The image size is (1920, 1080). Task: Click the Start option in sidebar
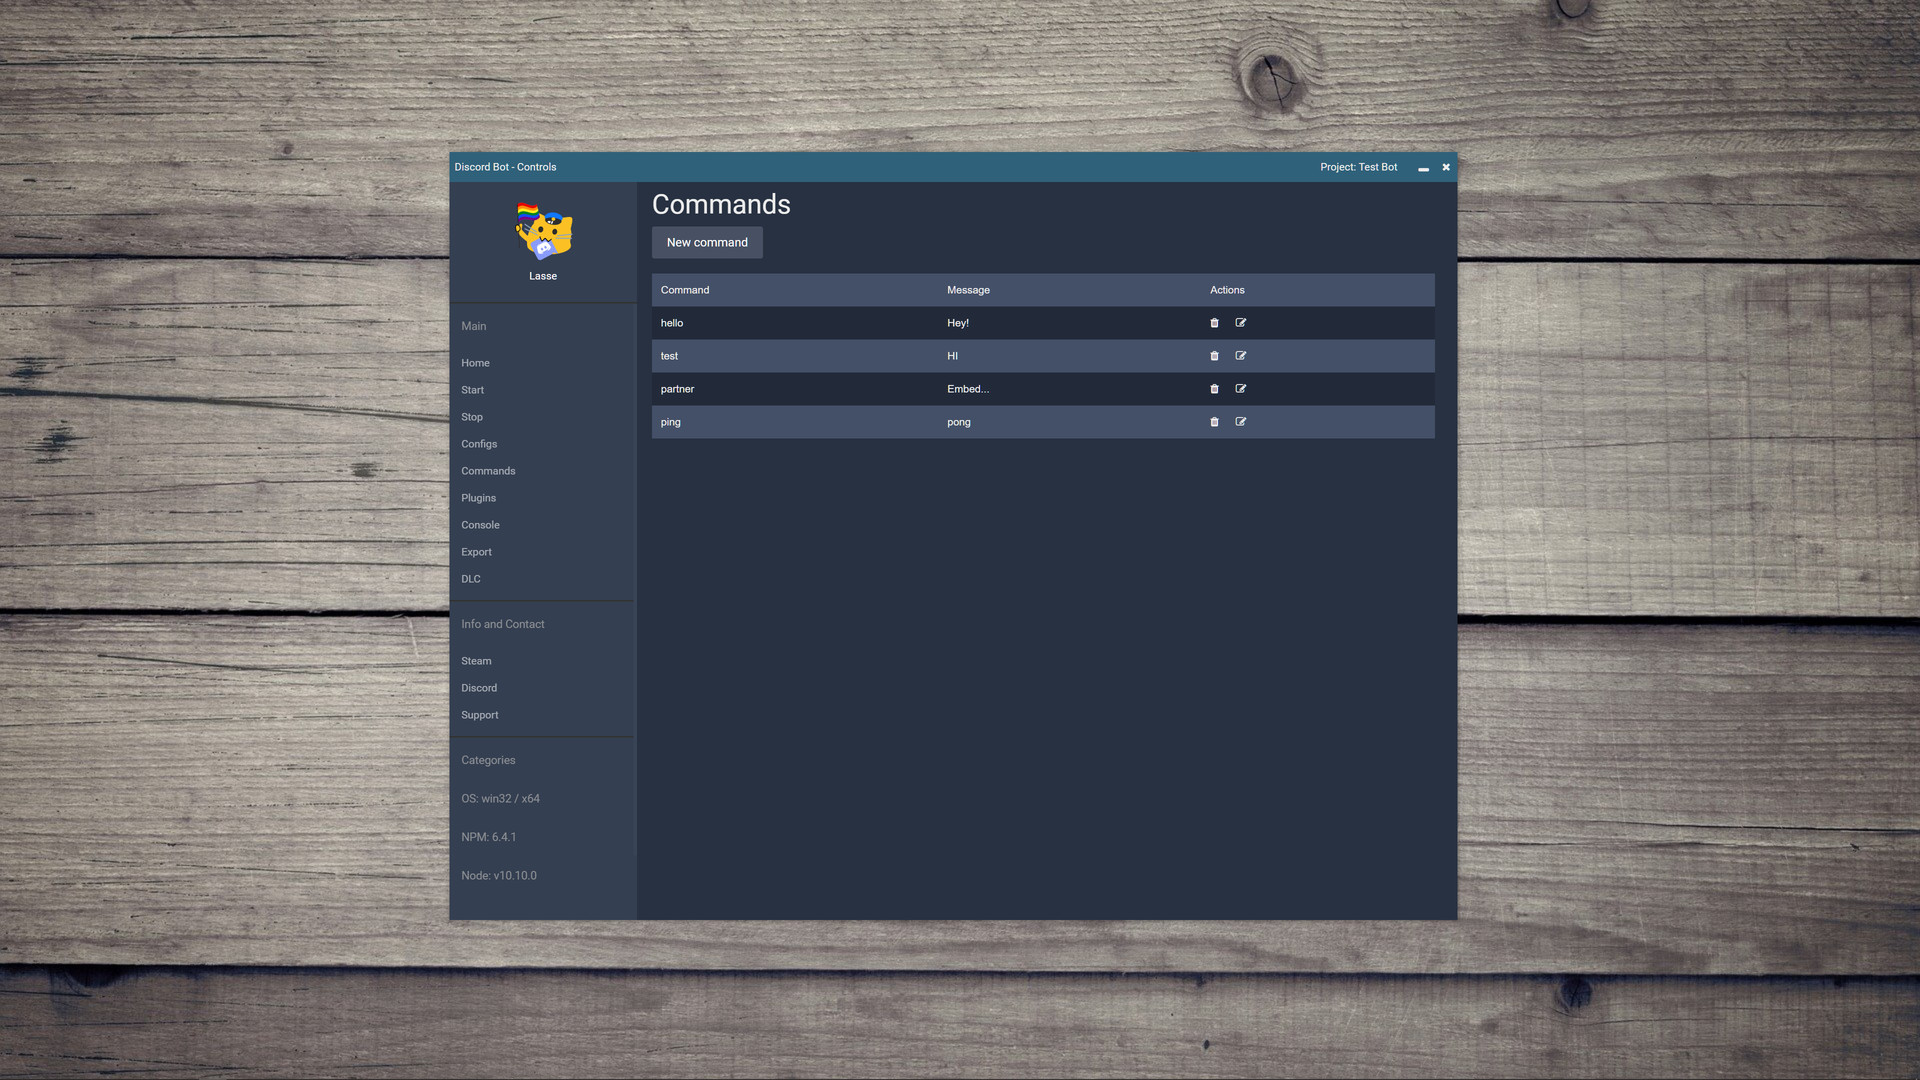[x=472, y=389]
